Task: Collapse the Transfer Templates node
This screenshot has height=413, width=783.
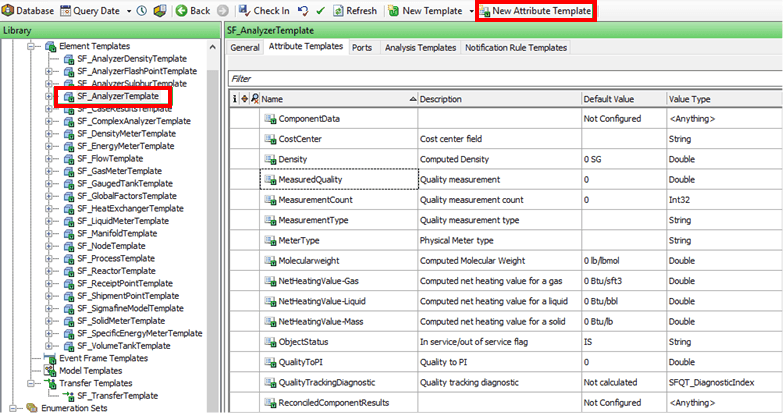Action: coord(31,383)
